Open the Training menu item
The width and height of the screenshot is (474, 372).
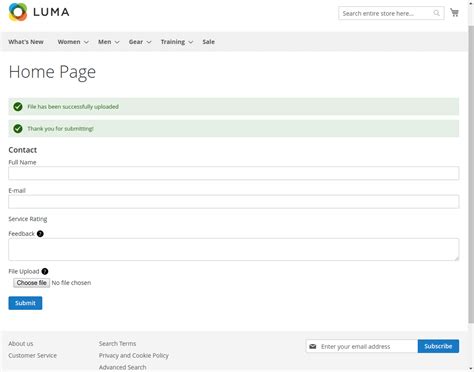173,42
